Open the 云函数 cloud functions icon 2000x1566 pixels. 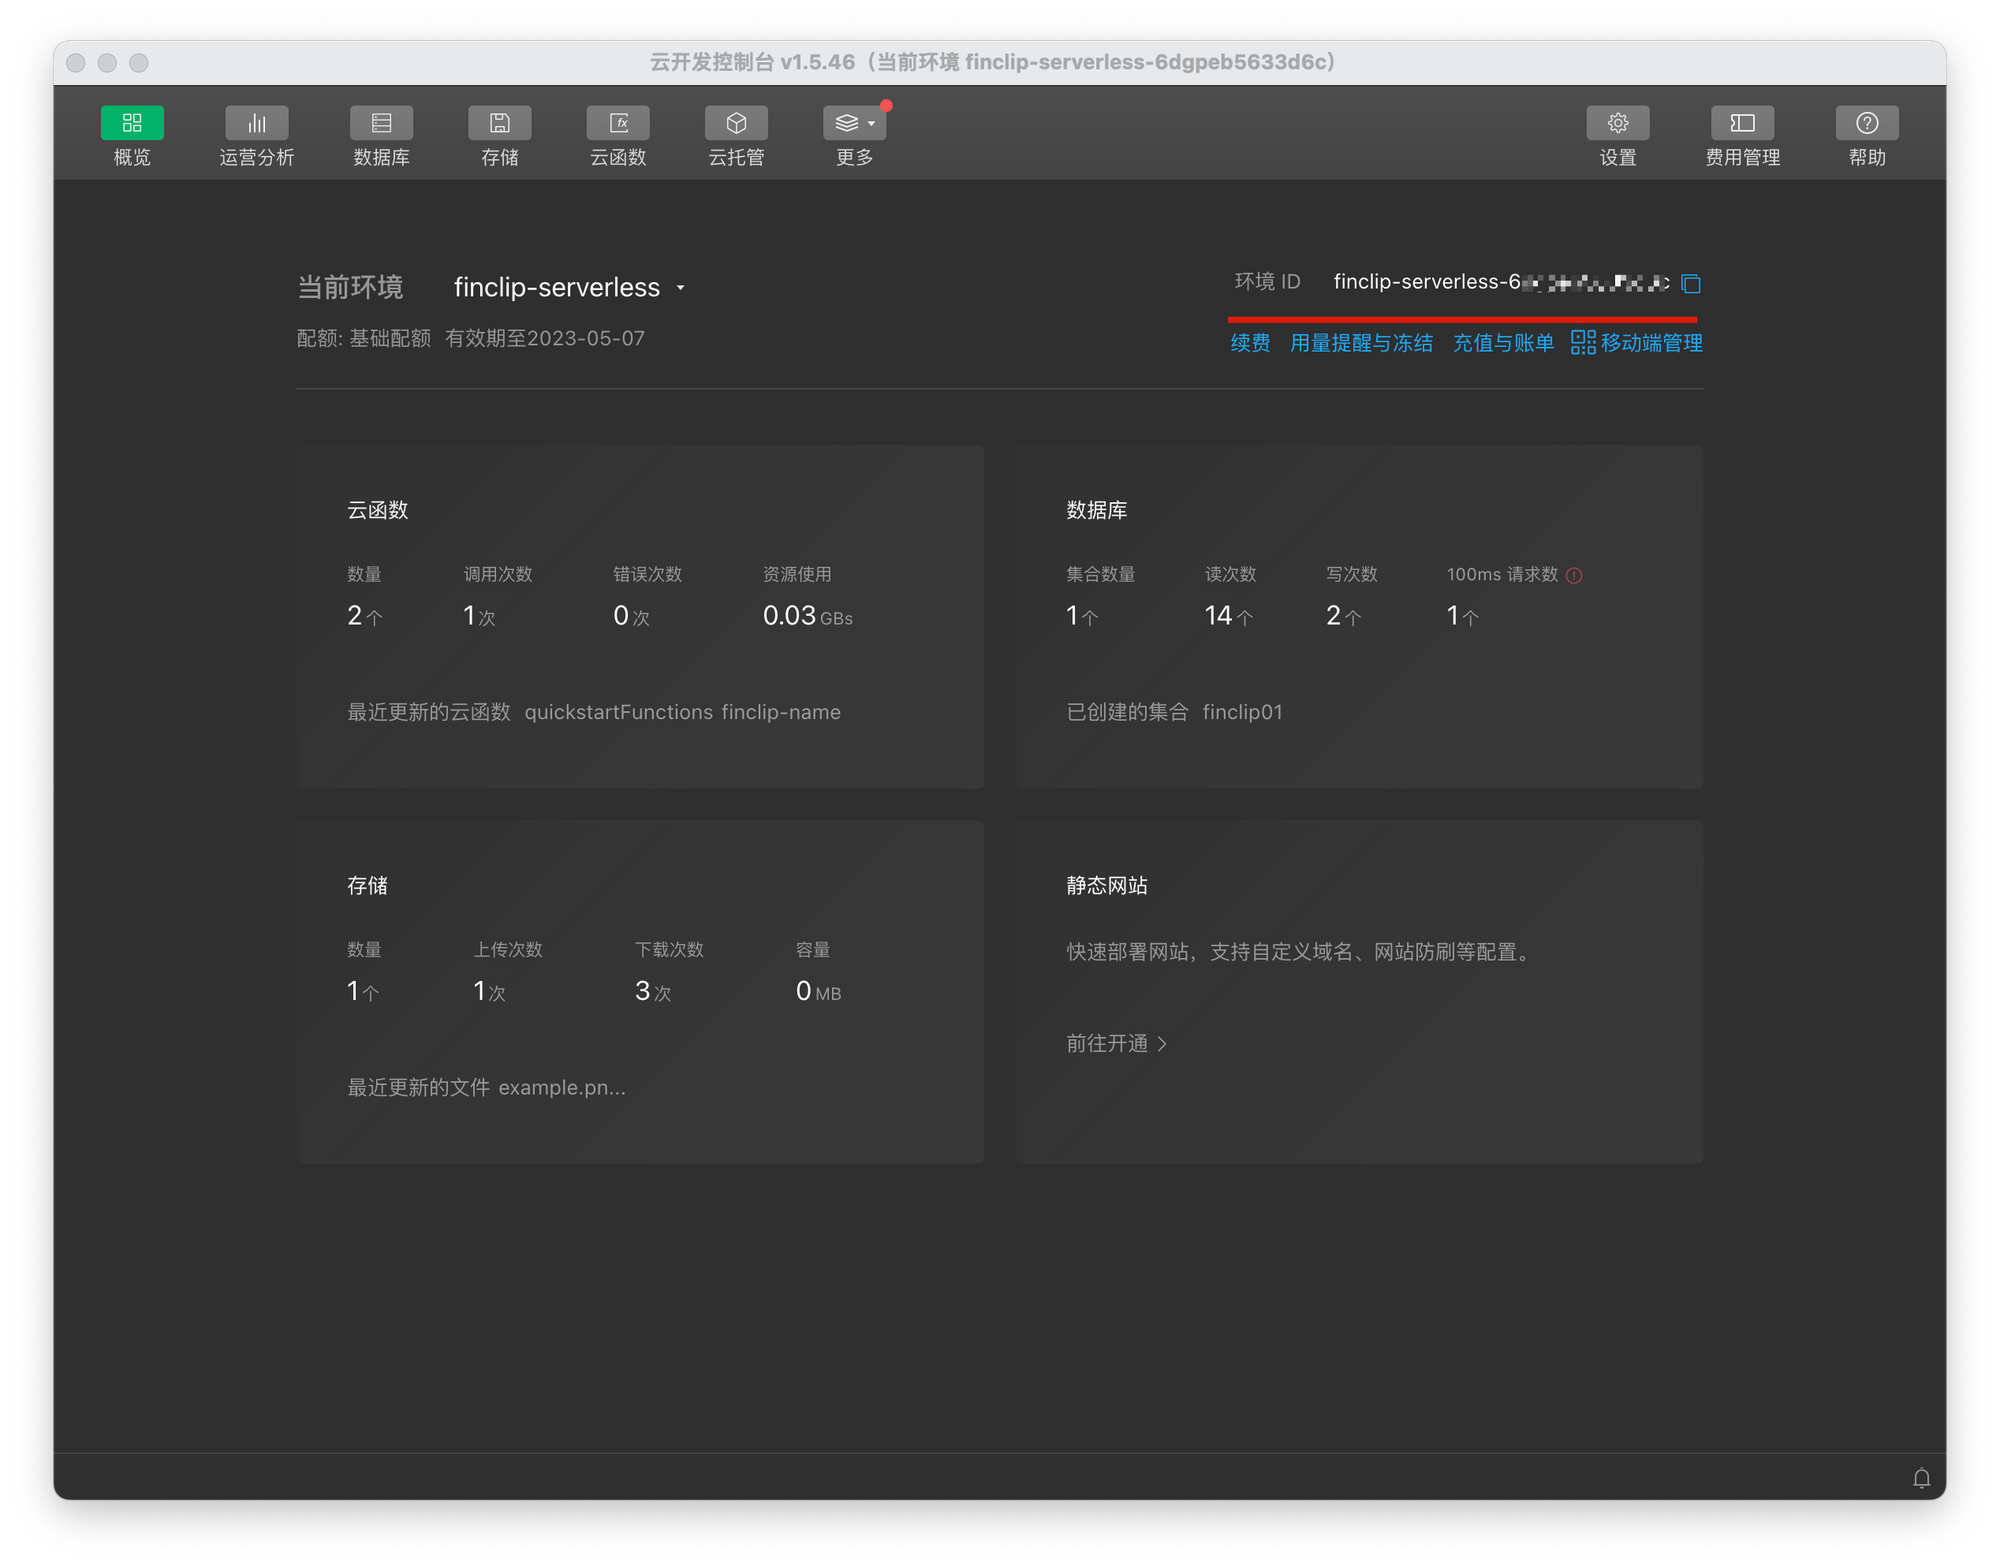pyautogui.click(x=618, y=123)
